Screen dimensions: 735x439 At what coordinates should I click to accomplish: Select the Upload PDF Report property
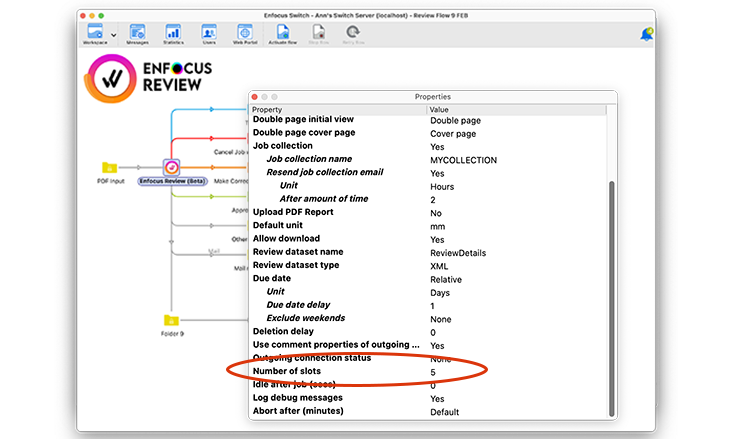point(293,212)
